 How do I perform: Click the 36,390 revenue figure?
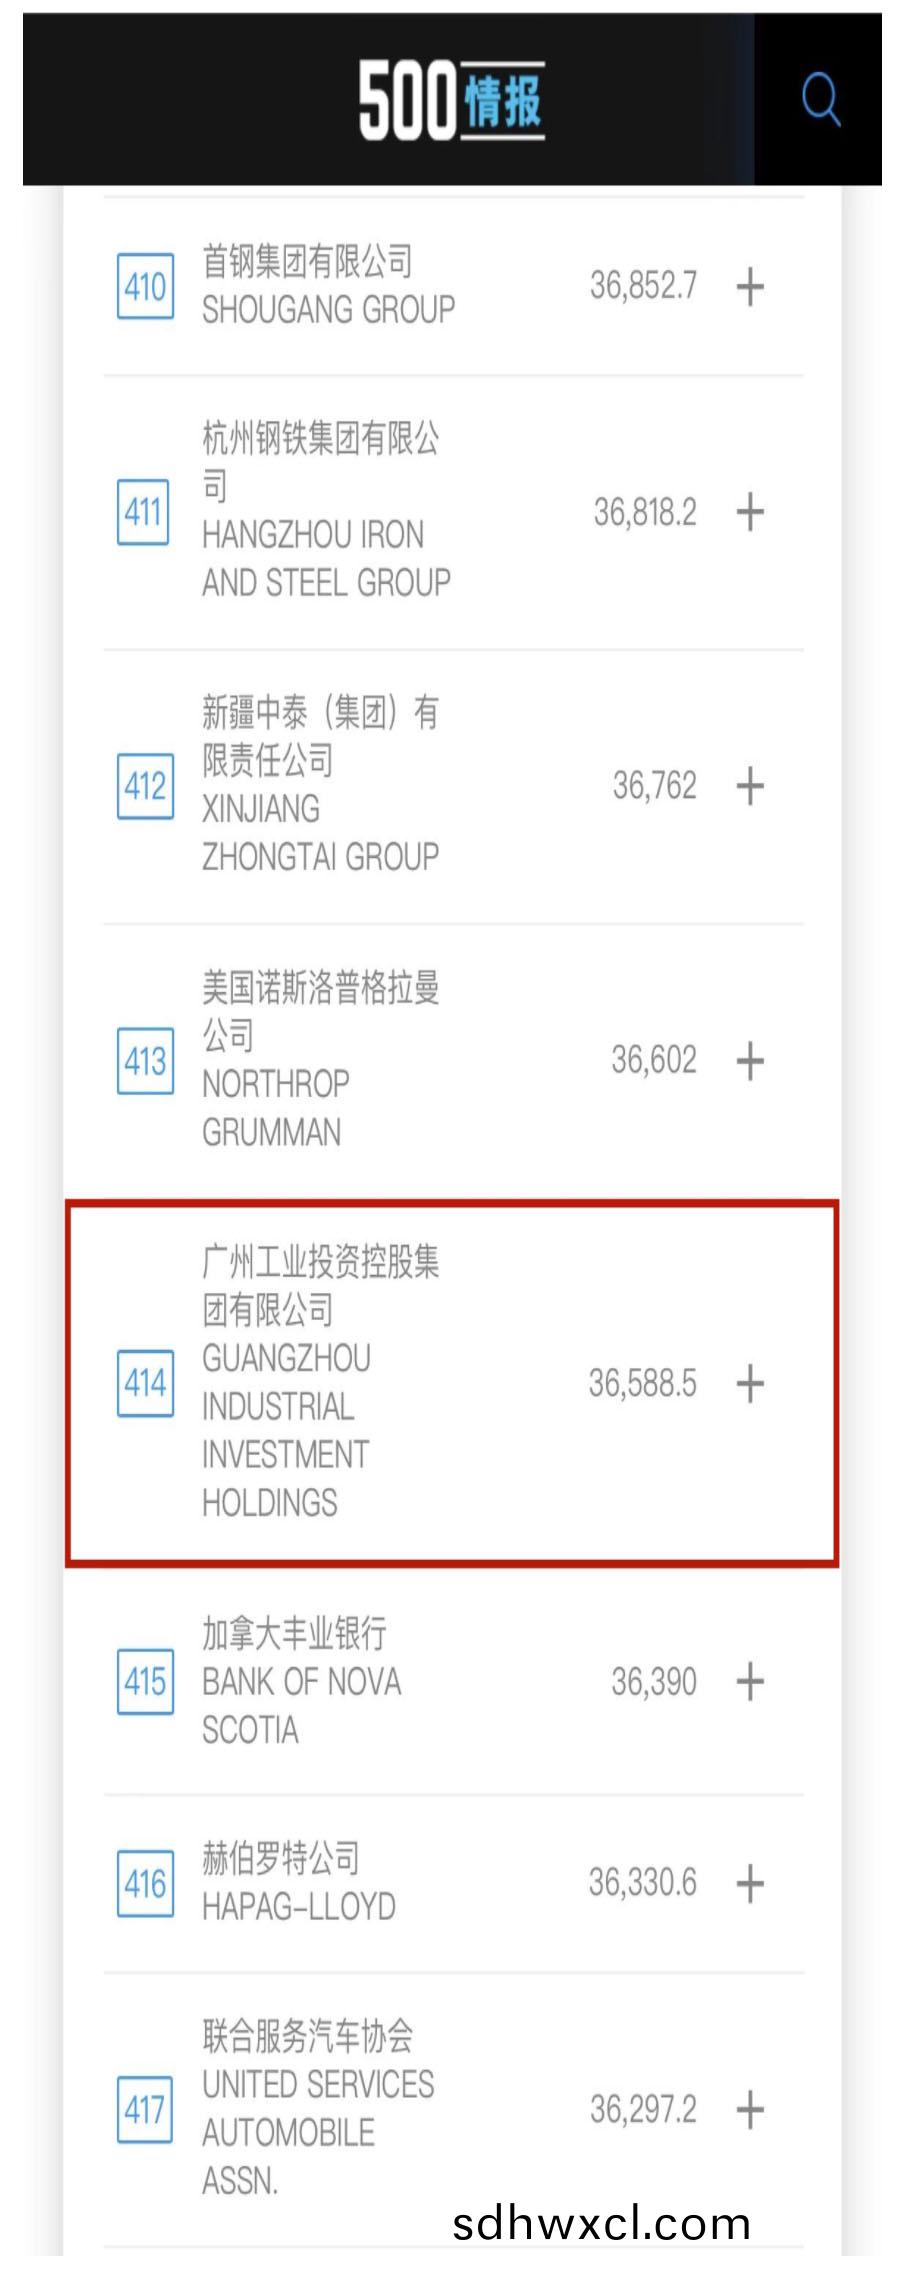point(654,1681)
